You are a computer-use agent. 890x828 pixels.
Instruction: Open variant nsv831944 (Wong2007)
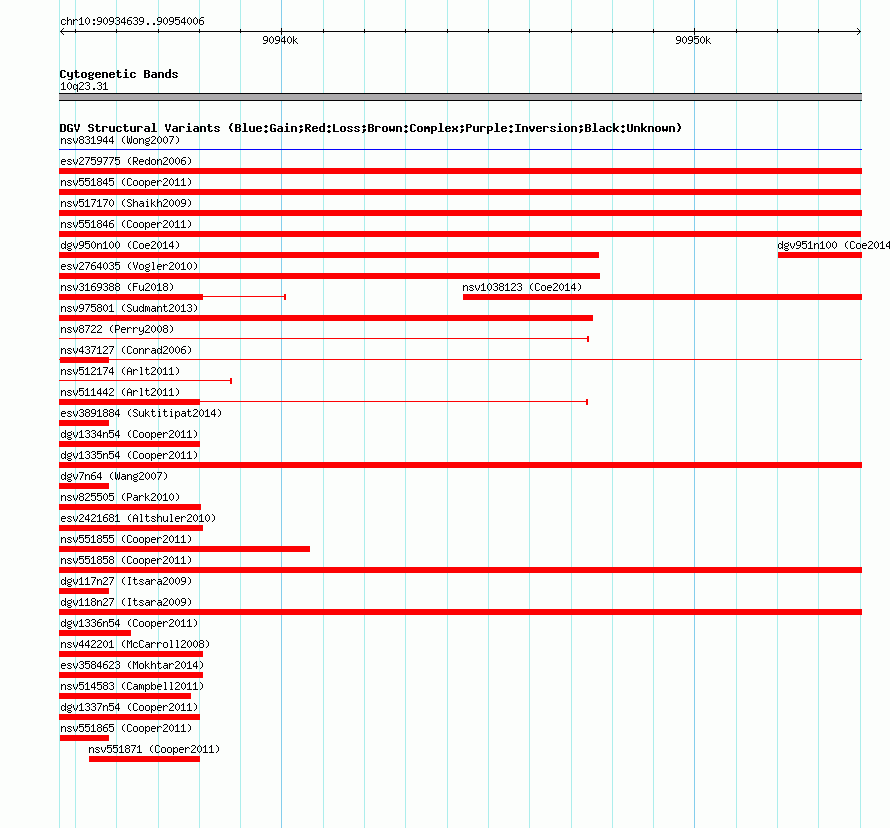point(120,140)
